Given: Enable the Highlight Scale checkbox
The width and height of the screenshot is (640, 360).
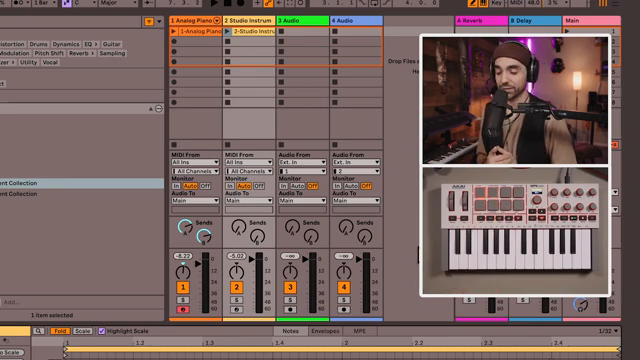Looking at the screenshot, I should tap(102, 331).
